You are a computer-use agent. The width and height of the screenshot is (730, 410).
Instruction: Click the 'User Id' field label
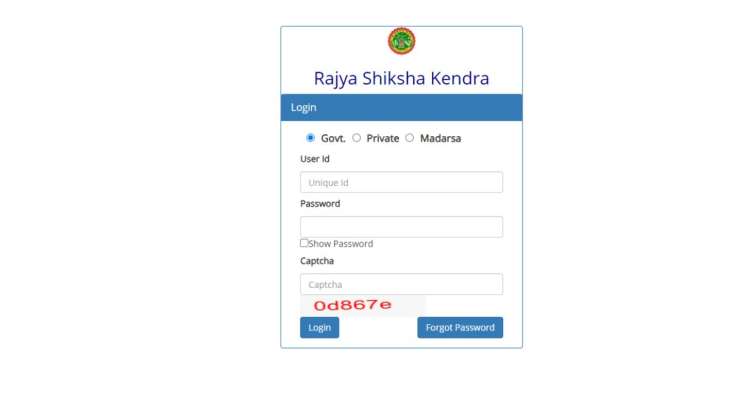coord(315,159)
